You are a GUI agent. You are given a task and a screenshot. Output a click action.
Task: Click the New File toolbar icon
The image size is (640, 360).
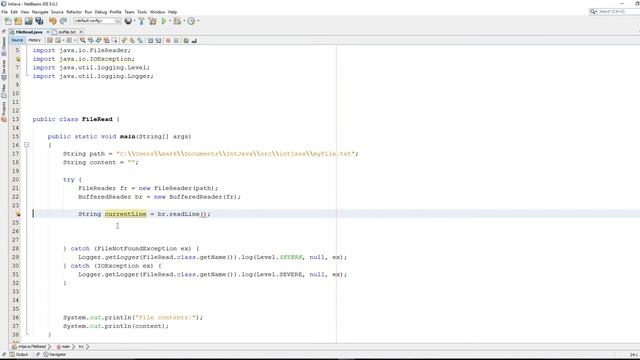[x=8, y=21]
